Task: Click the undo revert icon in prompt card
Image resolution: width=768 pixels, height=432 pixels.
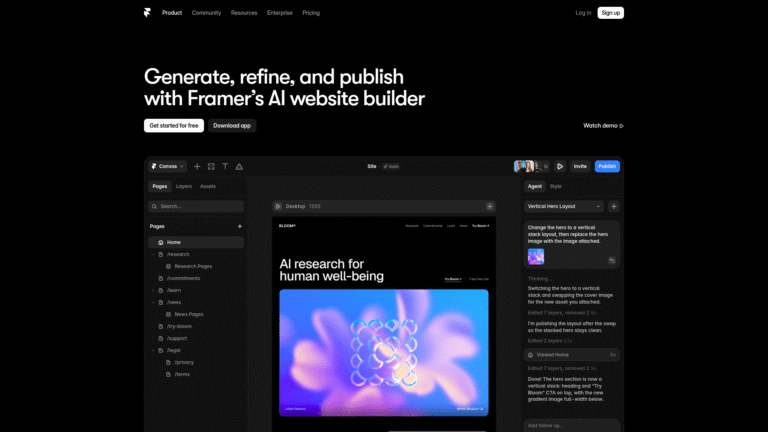Action: 612,261
